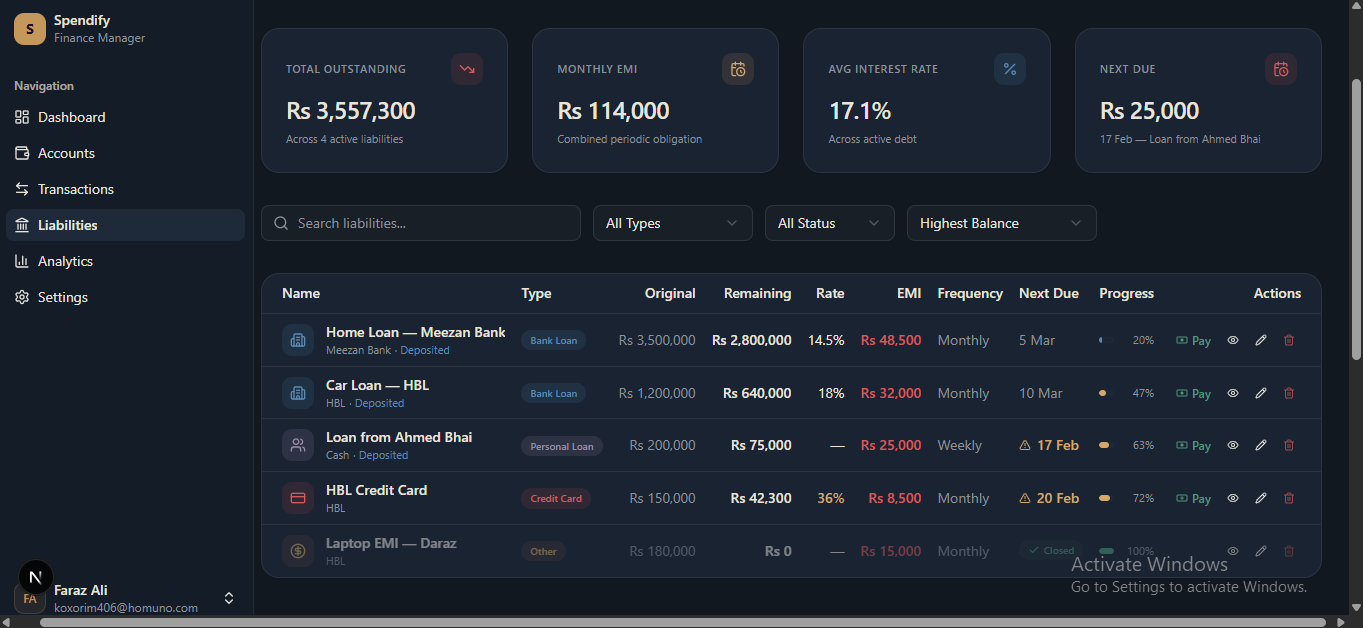Click the Search liabilities input field
The width and height of the screenshot is (1363, 628).
click(420, 222)
